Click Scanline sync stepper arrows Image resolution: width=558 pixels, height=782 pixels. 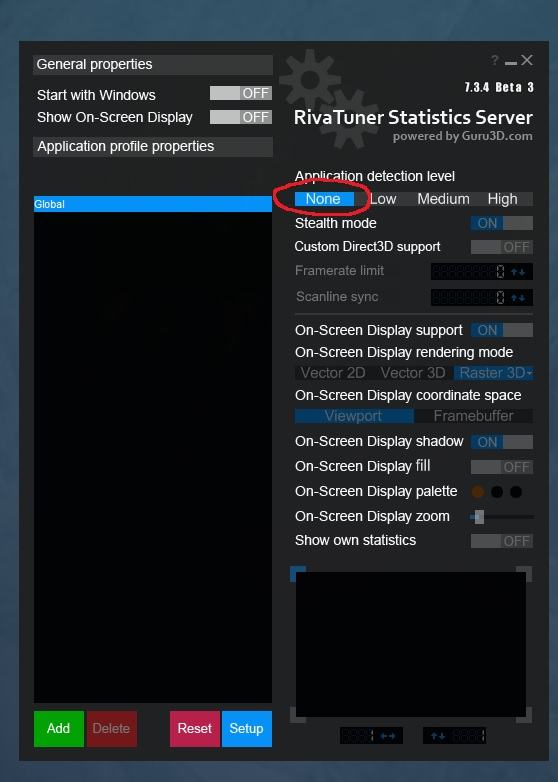(x=519, y=298)
